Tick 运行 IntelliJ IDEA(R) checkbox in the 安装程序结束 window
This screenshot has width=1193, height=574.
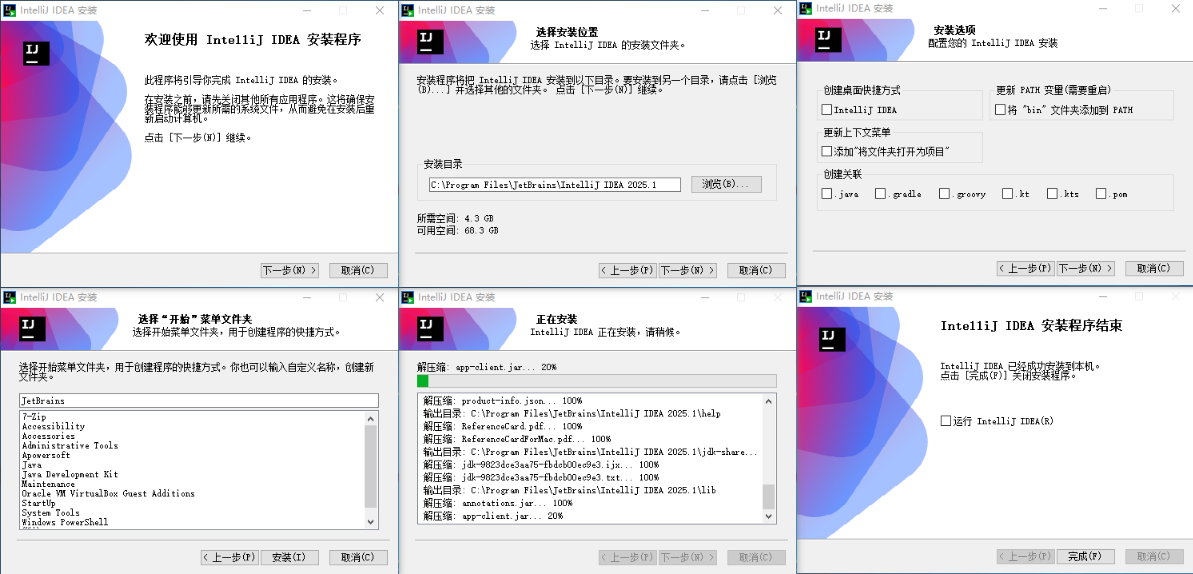[946, 421]
